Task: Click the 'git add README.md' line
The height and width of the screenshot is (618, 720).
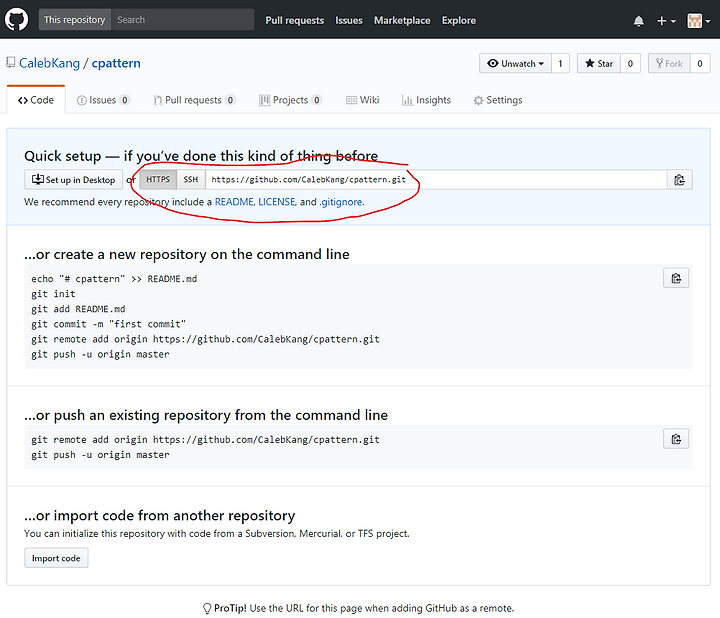Action: click(x=78, y=309)
